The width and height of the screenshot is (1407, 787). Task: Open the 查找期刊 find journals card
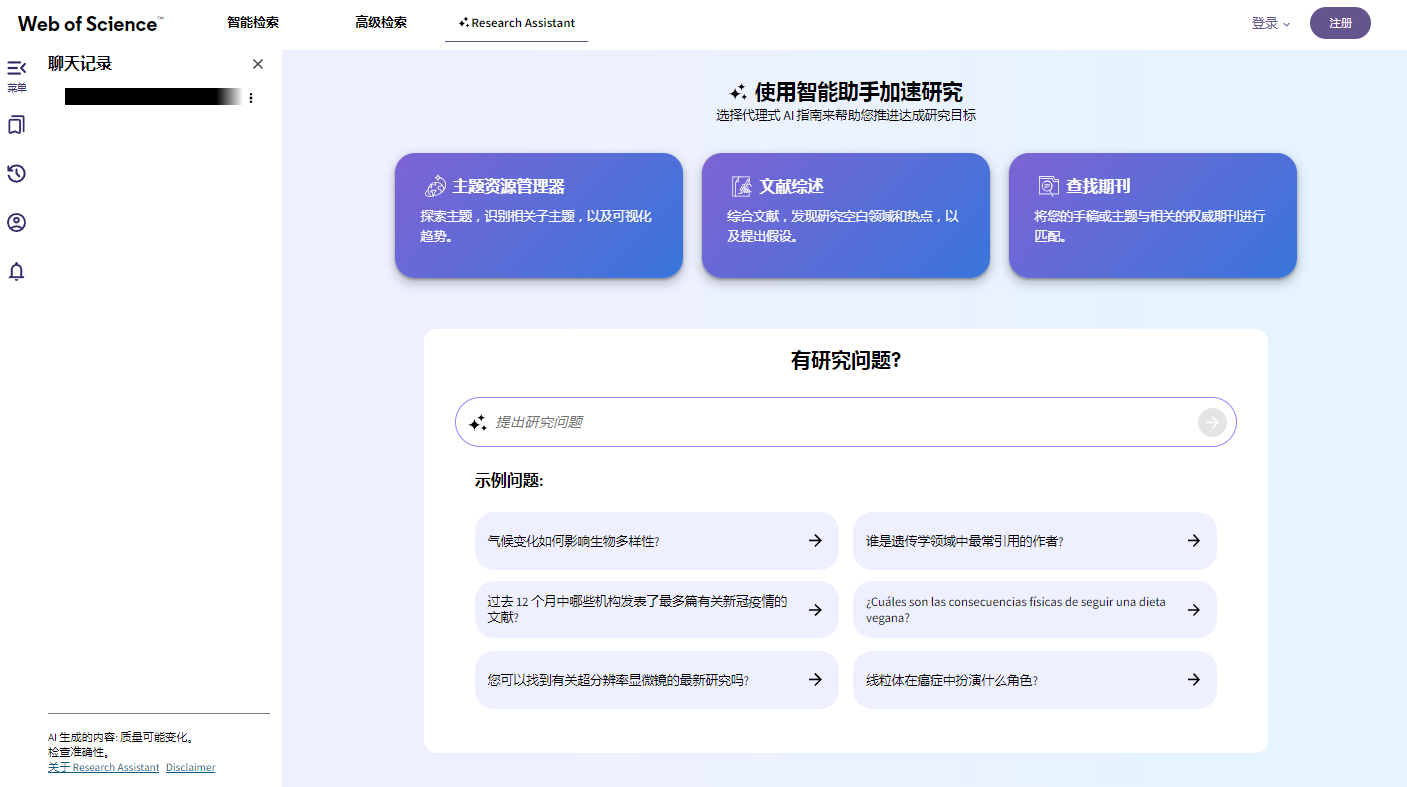[1152, 215]
